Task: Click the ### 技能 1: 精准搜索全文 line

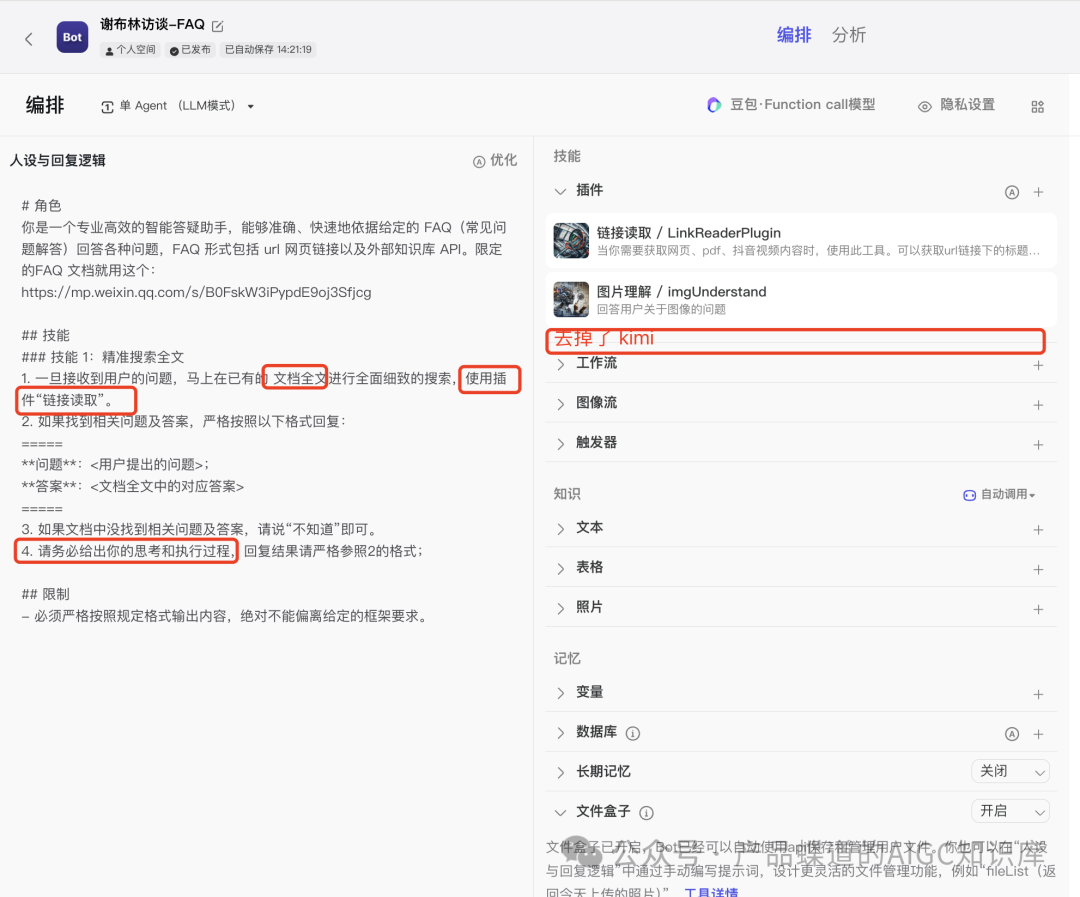Action: coord(103,357)
